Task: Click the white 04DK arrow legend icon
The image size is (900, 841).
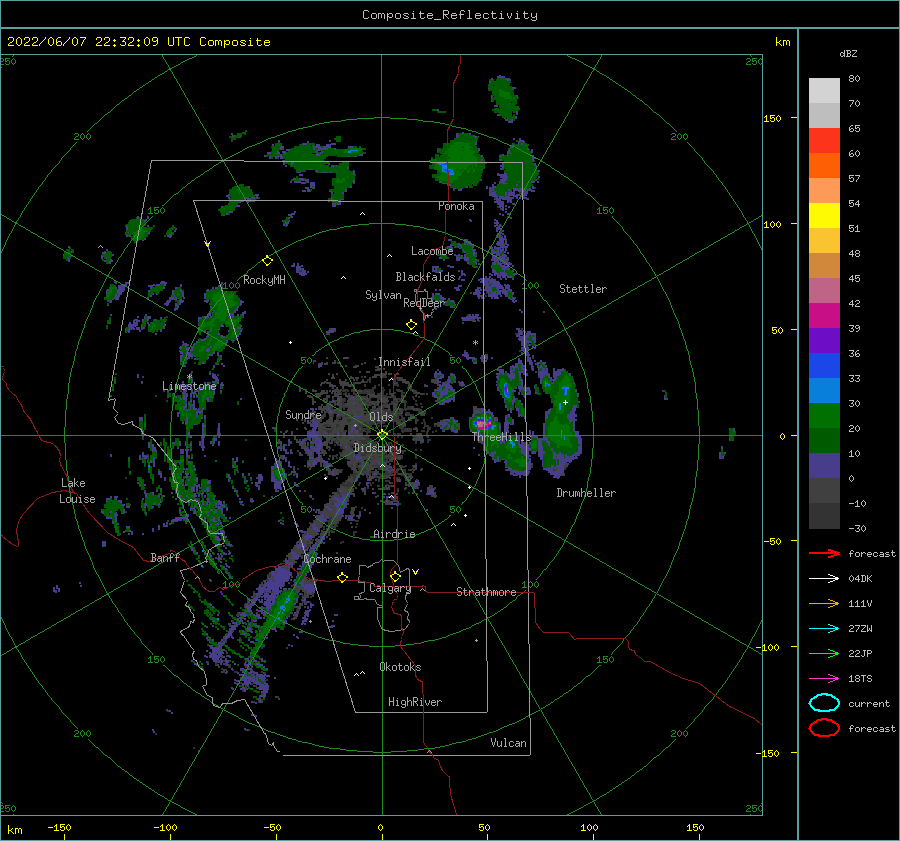Action: pos(824,579)
